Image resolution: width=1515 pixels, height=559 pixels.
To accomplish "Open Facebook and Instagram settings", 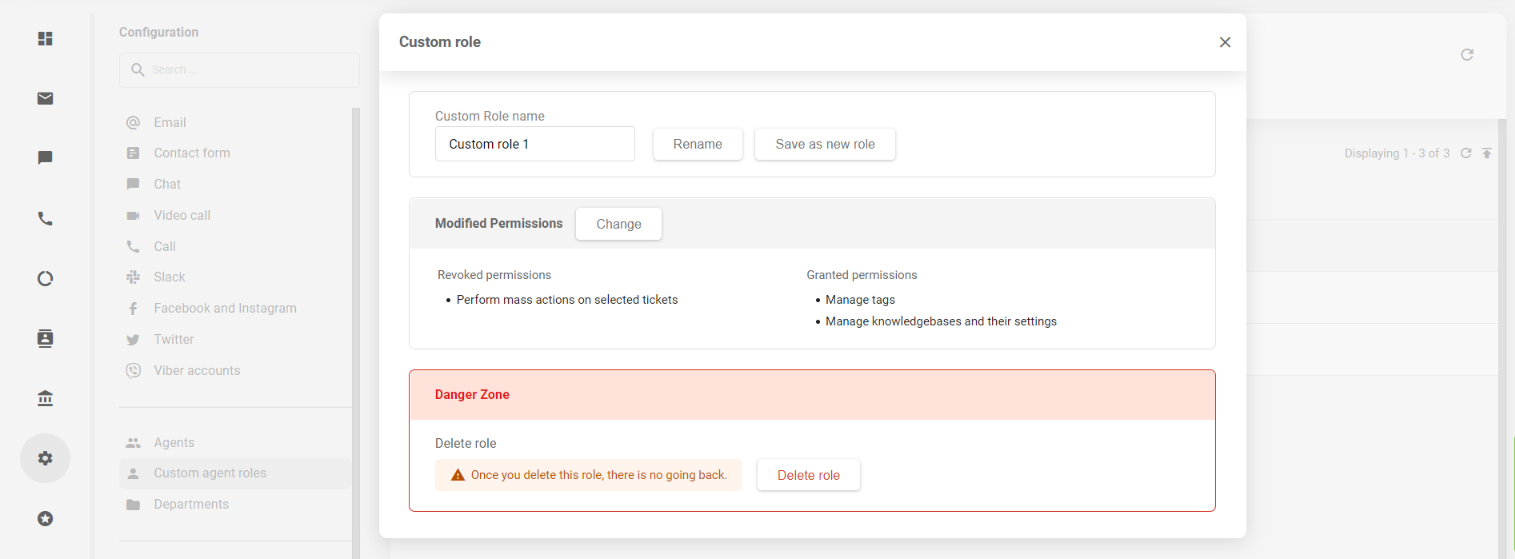I will pyautogui.click(x=225, y=308).
